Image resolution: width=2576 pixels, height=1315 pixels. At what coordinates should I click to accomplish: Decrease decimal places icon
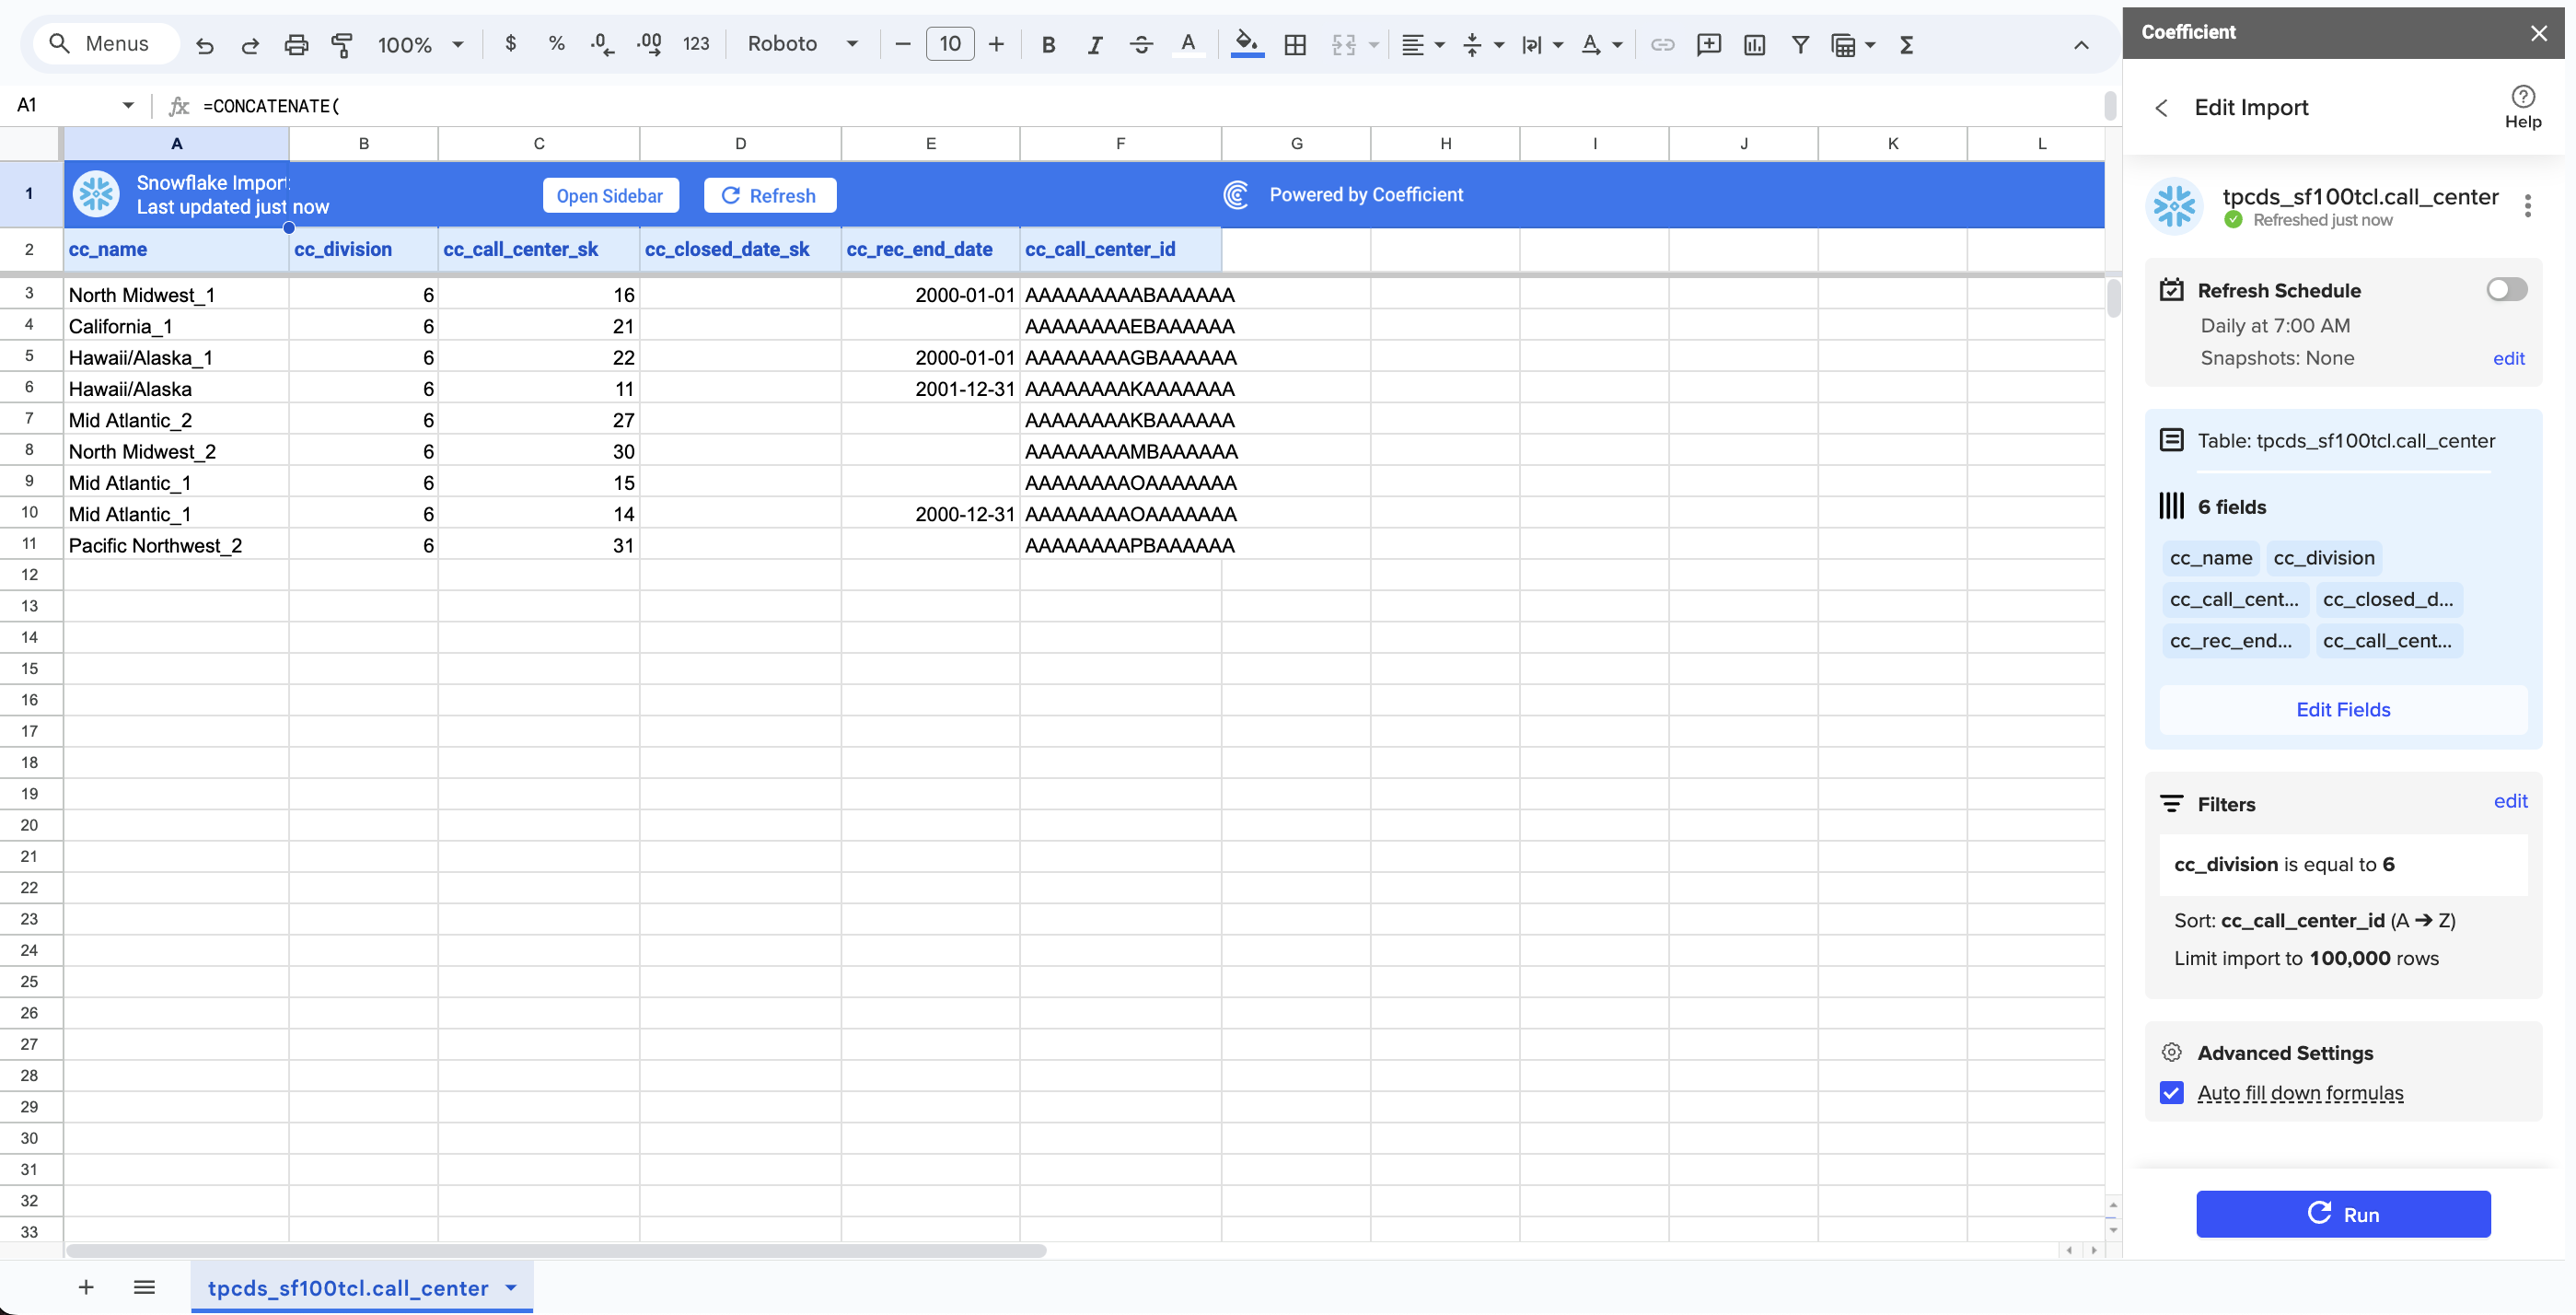[x=602, y=44]
